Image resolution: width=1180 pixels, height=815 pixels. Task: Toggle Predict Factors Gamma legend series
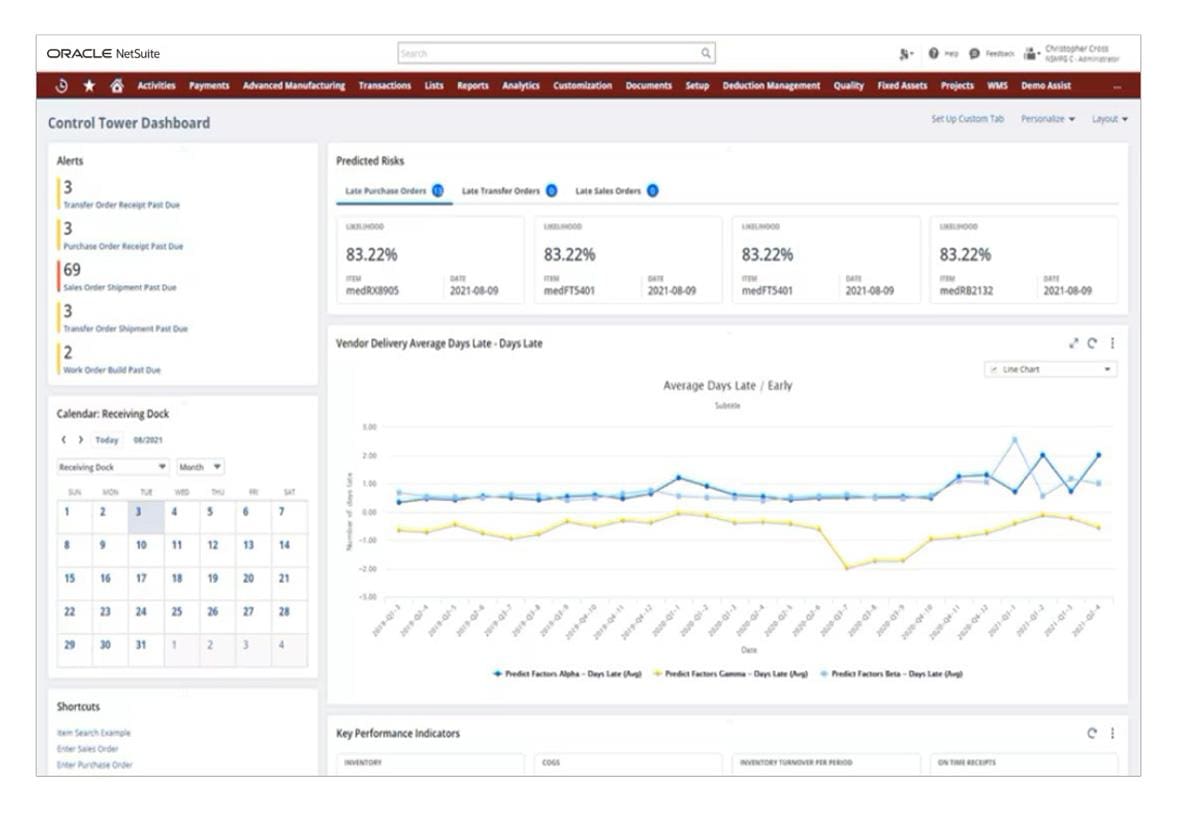731,674
